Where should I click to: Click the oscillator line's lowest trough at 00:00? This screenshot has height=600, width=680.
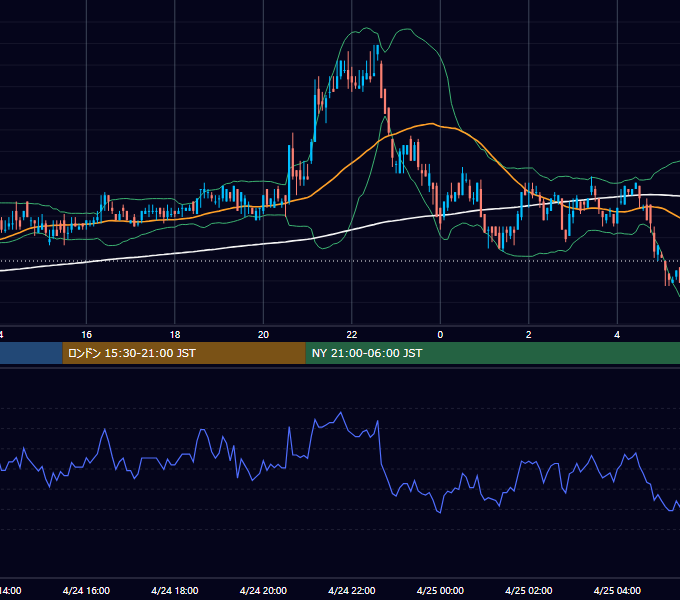440,512
